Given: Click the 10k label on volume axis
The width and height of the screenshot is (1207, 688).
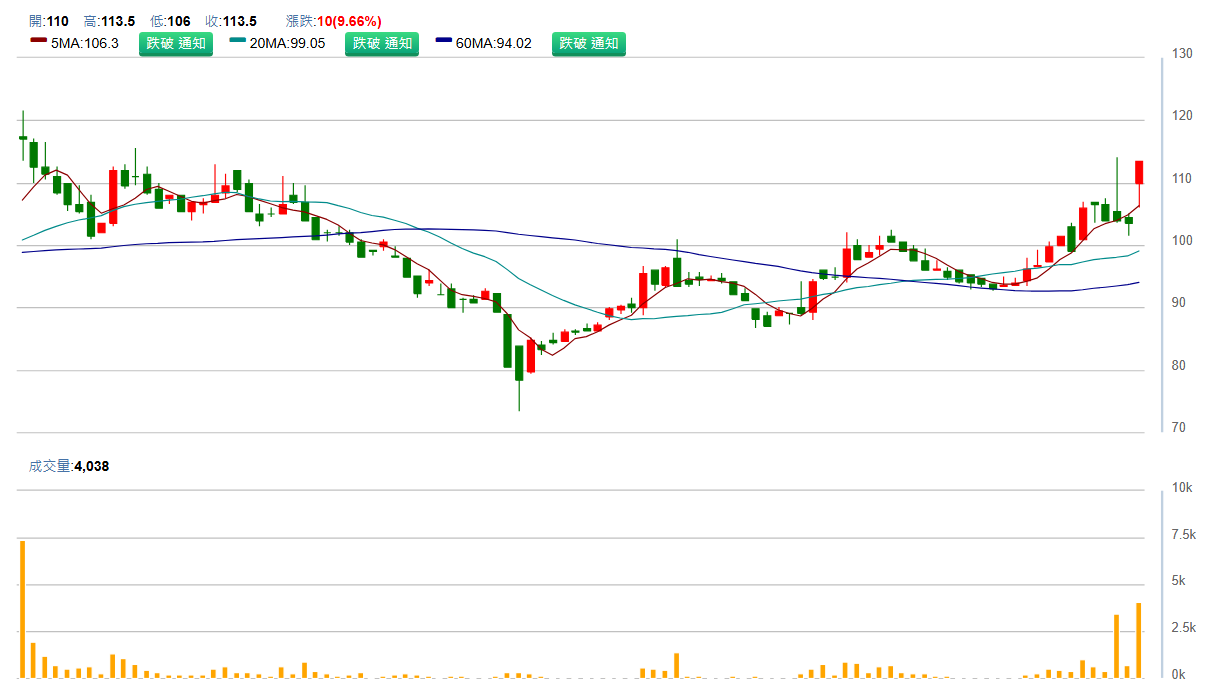Looking at the screenshot, I should click(x=1182, y=488).
